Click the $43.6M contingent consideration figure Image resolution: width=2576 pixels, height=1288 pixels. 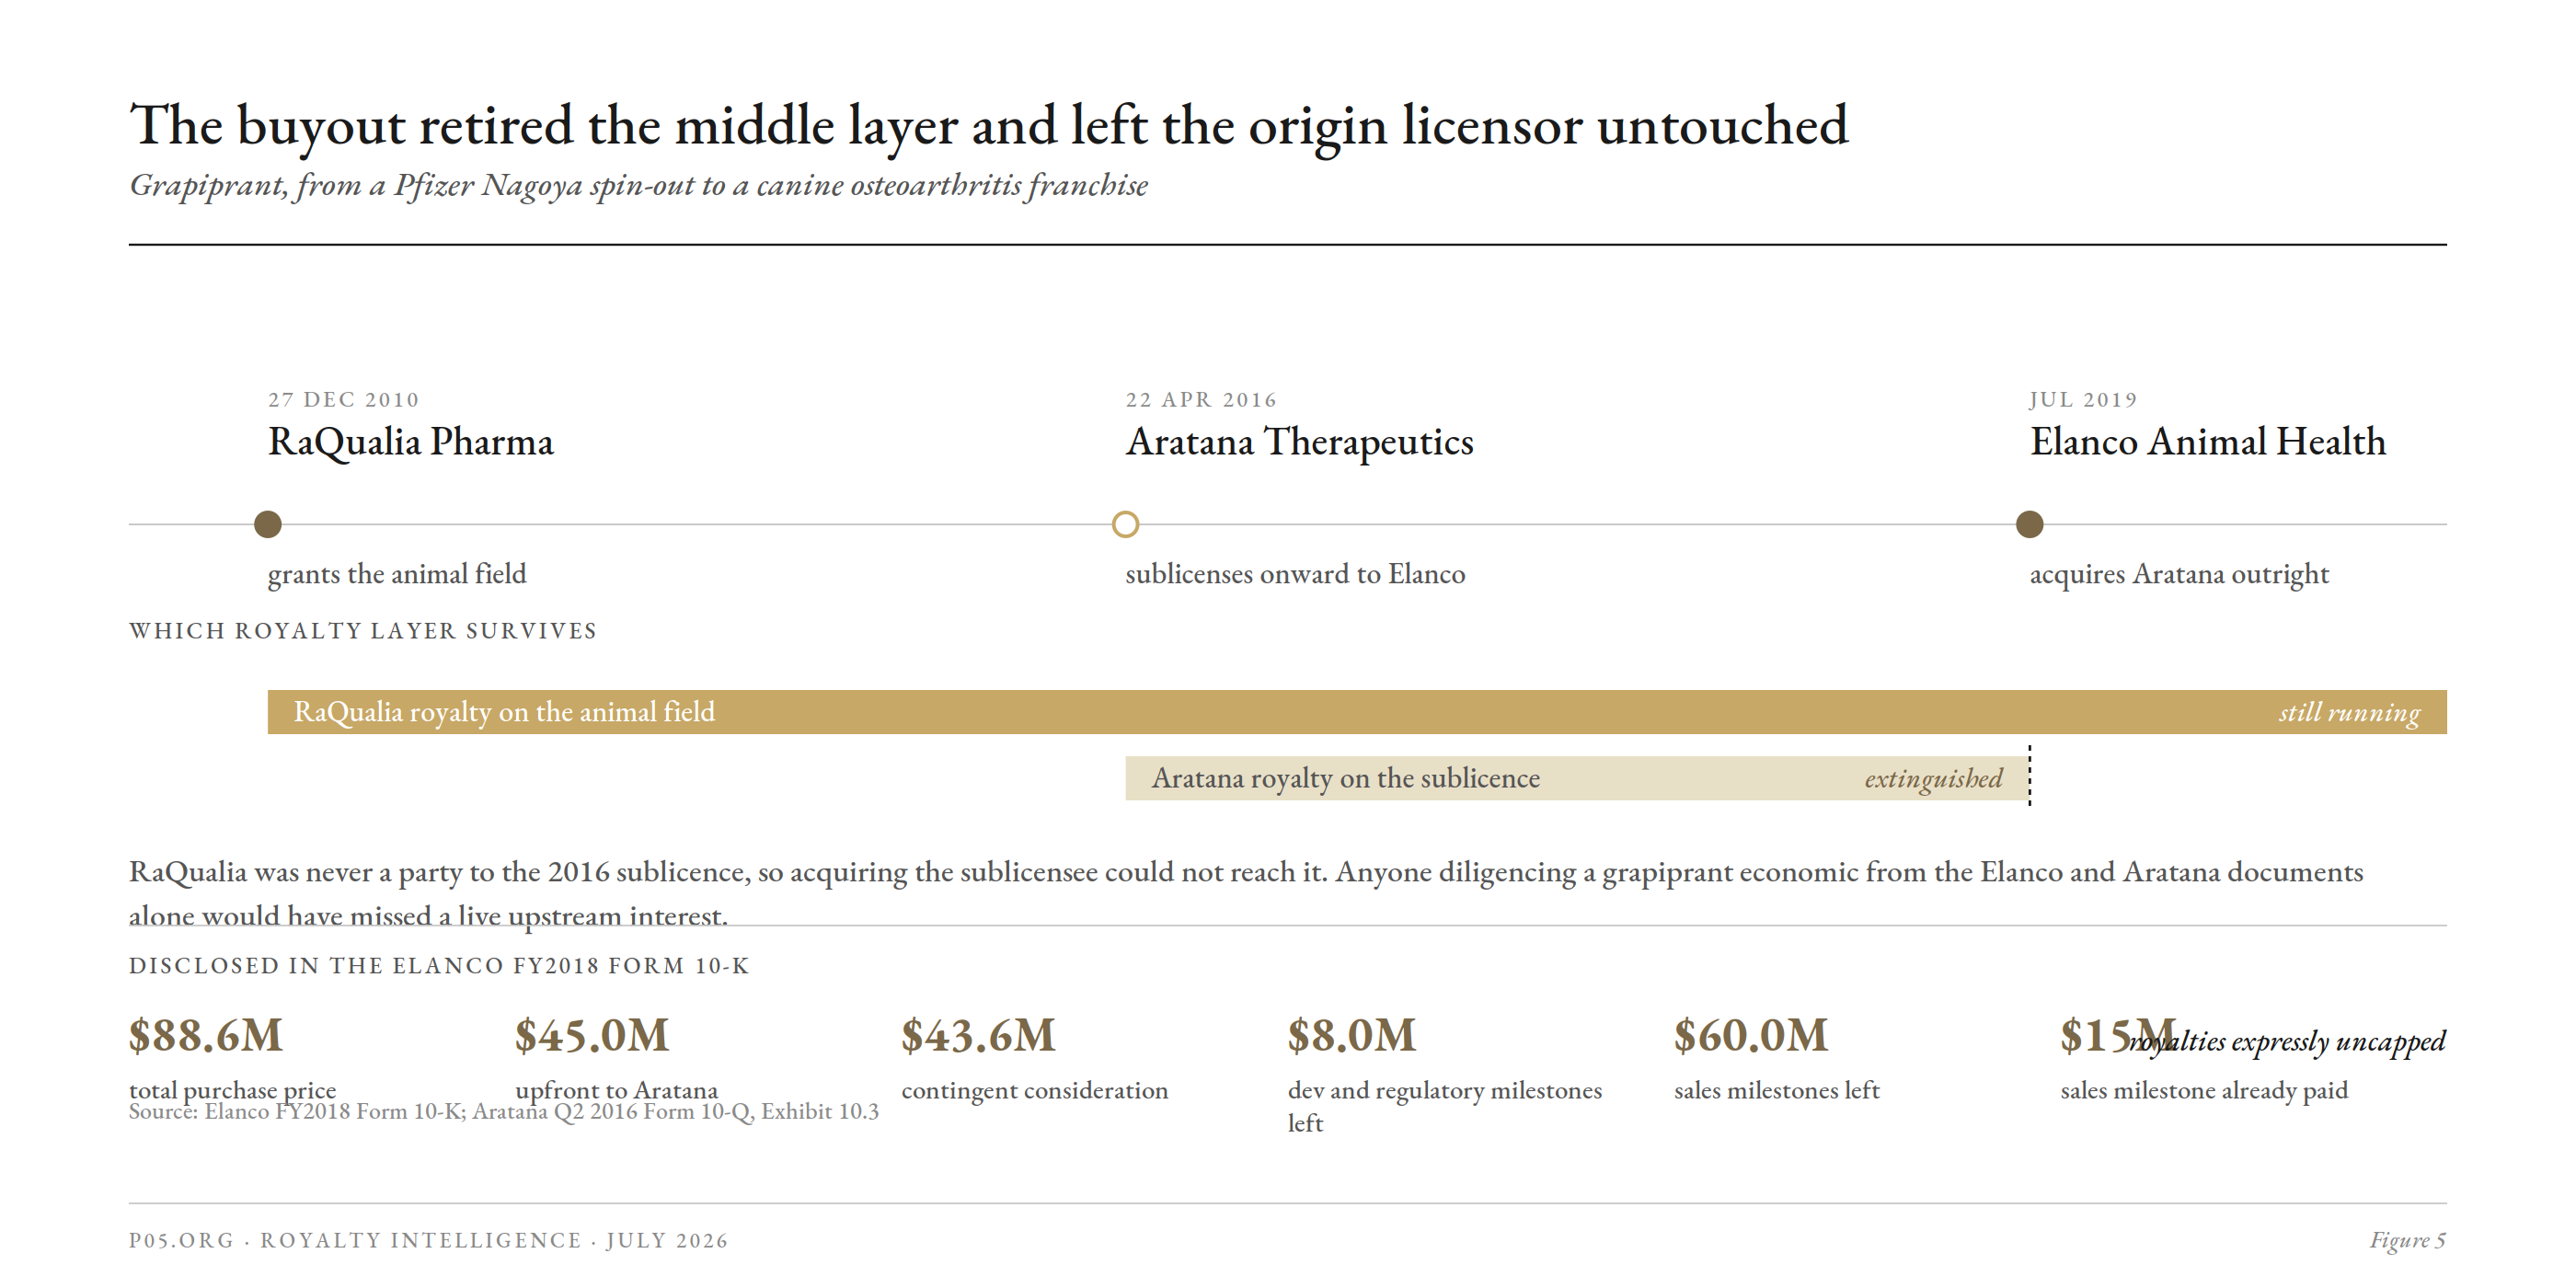click(978, 1035)
